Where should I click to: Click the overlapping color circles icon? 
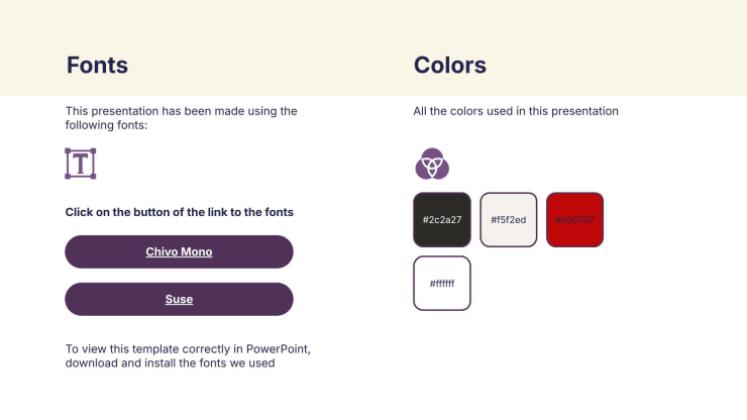432,163
